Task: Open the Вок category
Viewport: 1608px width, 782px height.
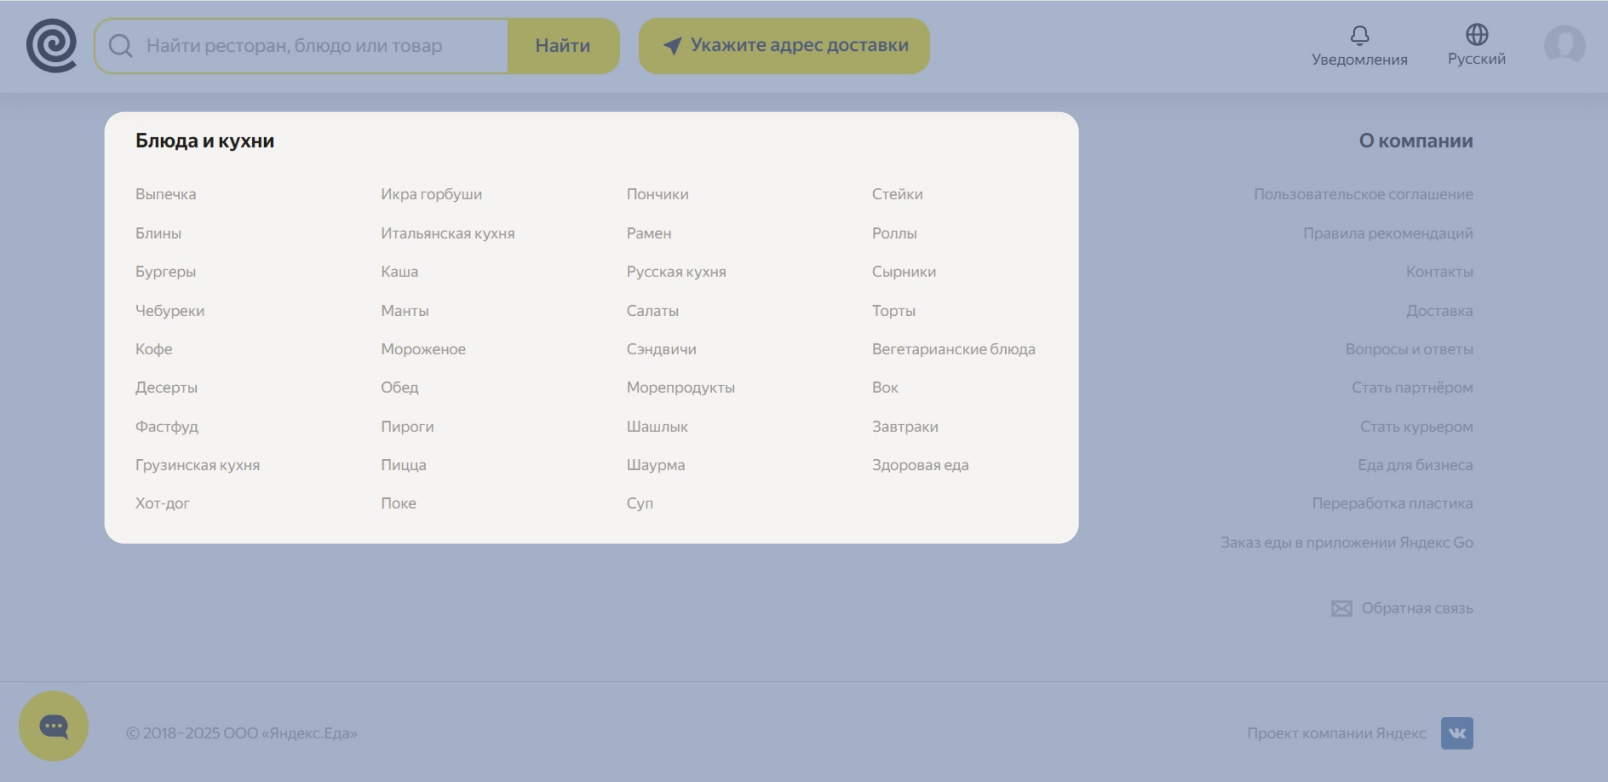Action: (x=885, y=388)
